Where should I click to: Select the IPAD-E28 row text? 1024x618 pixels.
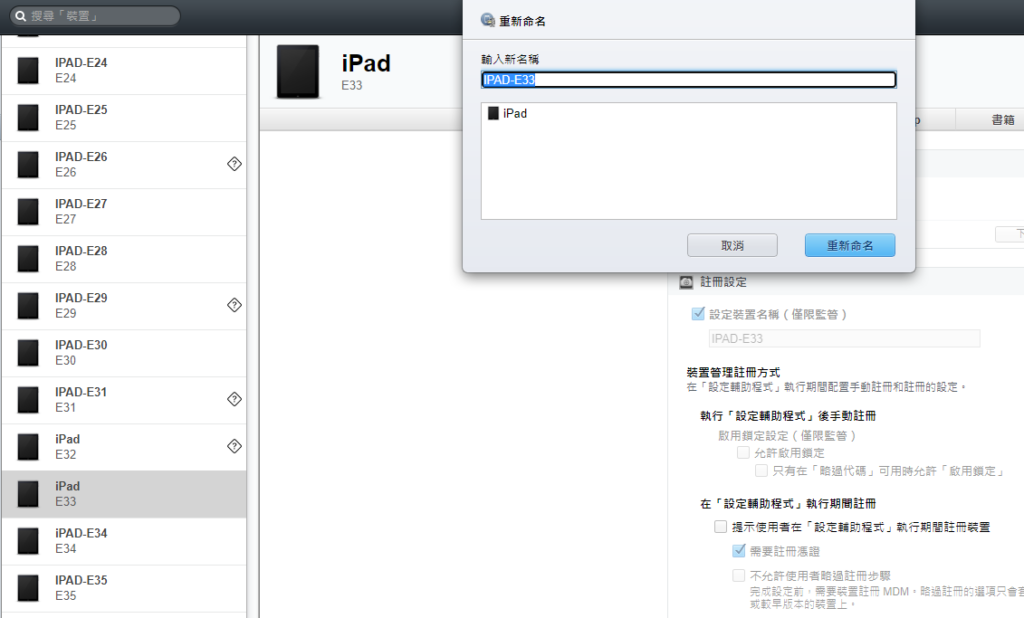click(x=81, y=251)
